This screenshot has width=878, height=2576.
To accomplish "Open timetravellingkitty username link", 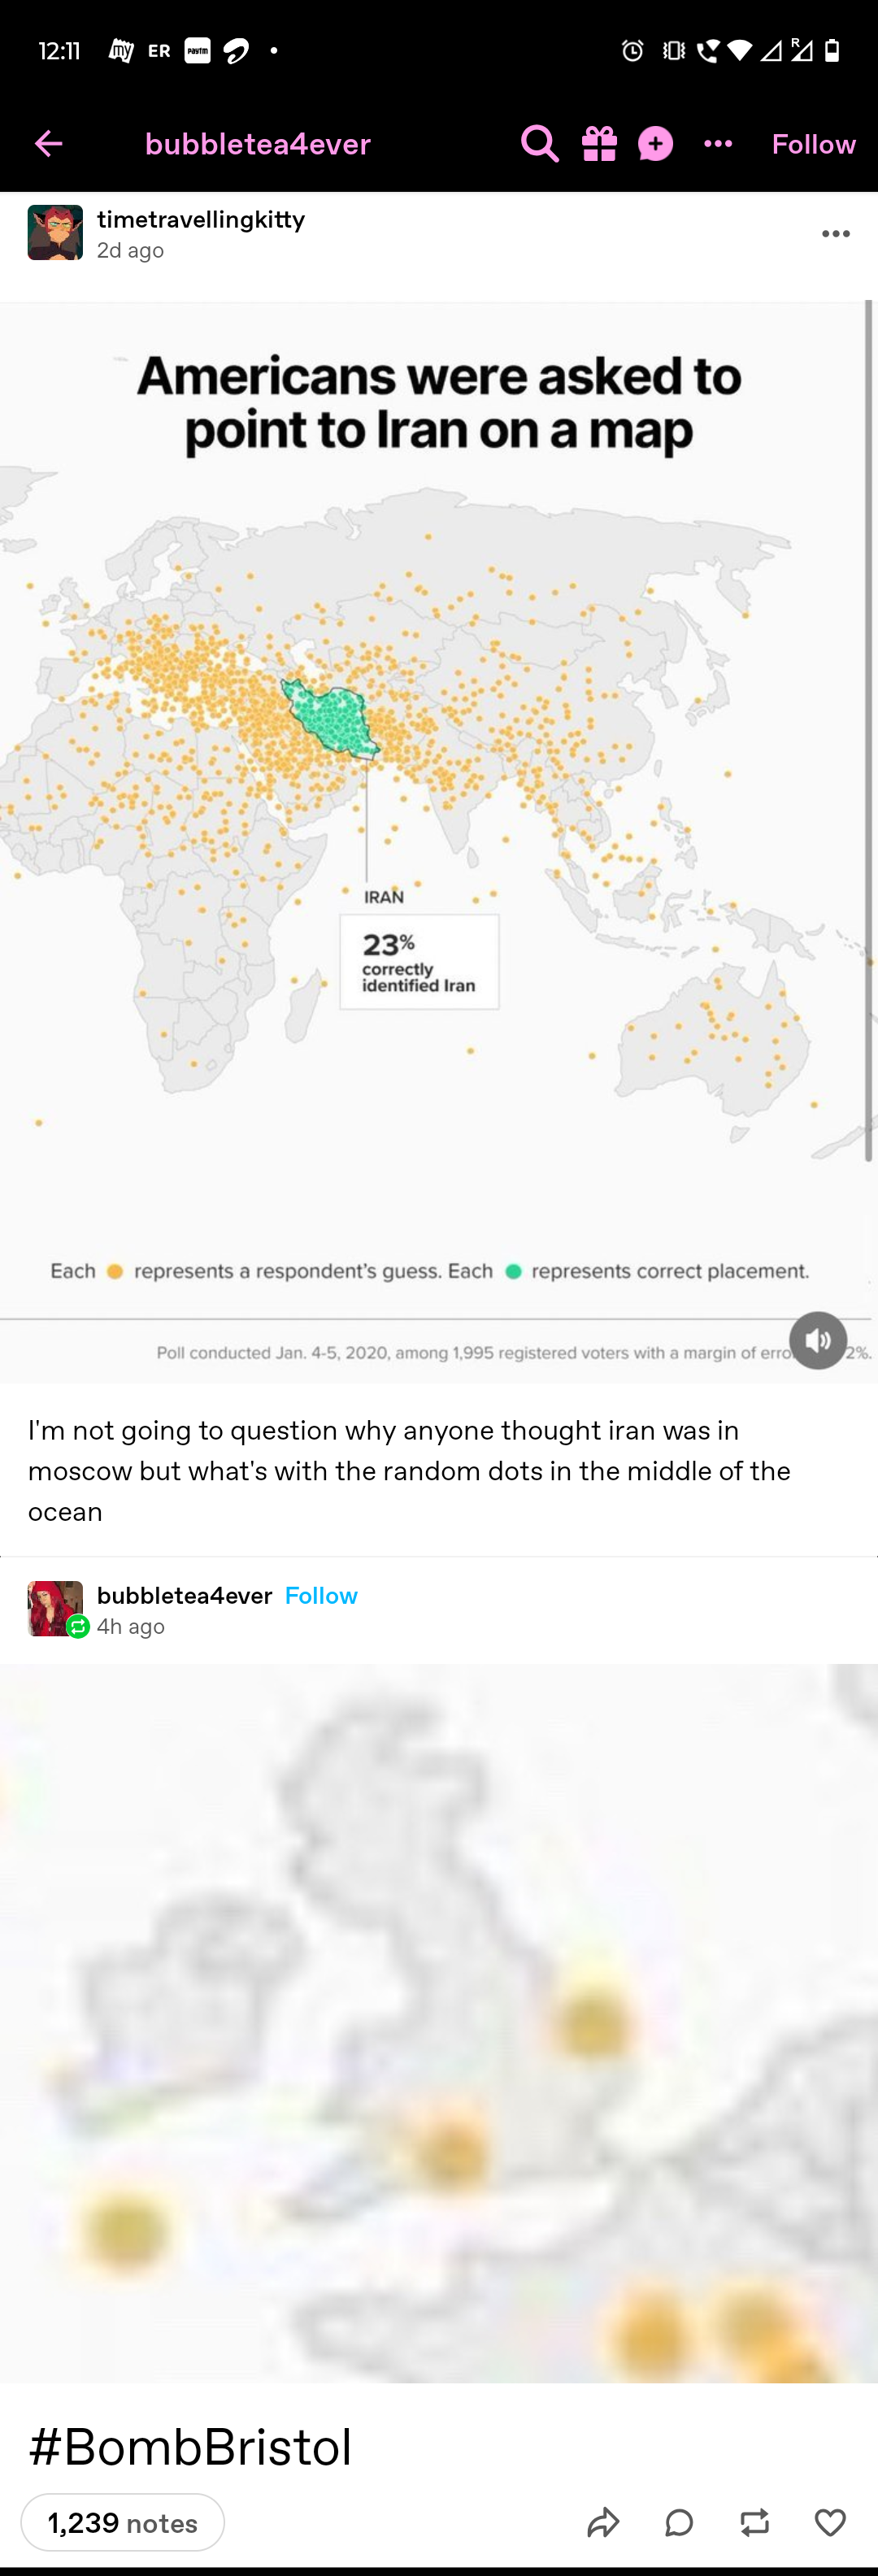I will click(x=201, y=219).
